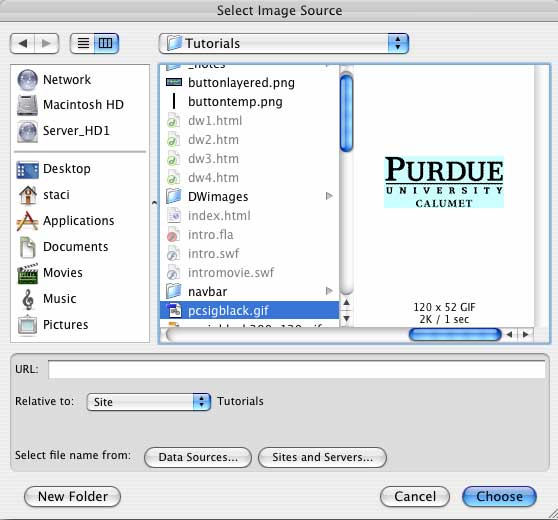558x520 pixels.
Task: Open Pictures in the sidebar
Action: (53, 325)
